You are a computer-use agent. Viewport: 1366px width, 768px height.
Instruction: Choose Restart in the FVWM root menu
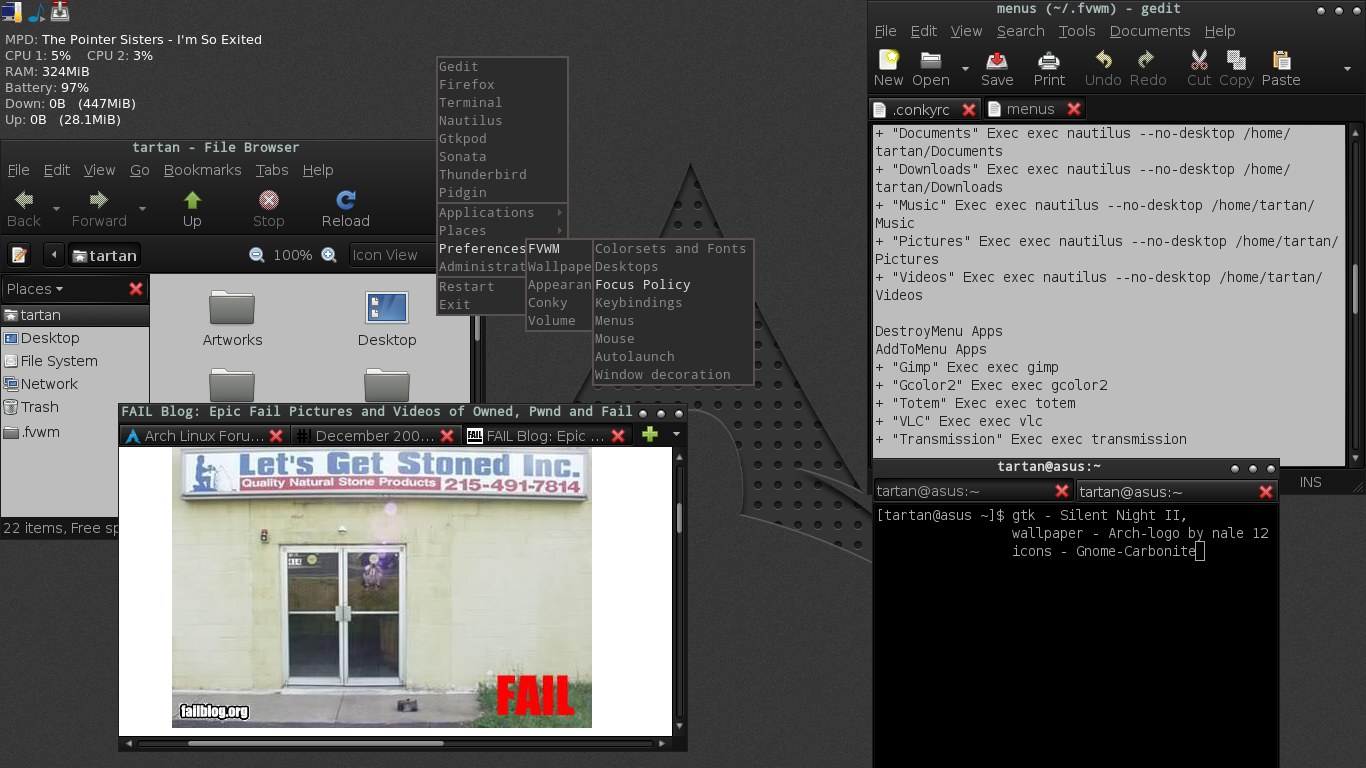click(480, 287)
